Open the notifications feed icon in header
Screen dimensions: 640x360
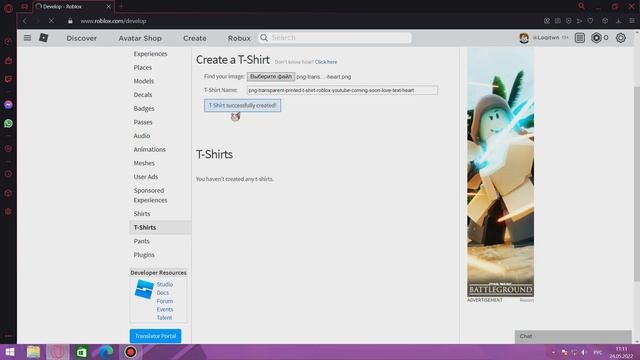point(580,38)
